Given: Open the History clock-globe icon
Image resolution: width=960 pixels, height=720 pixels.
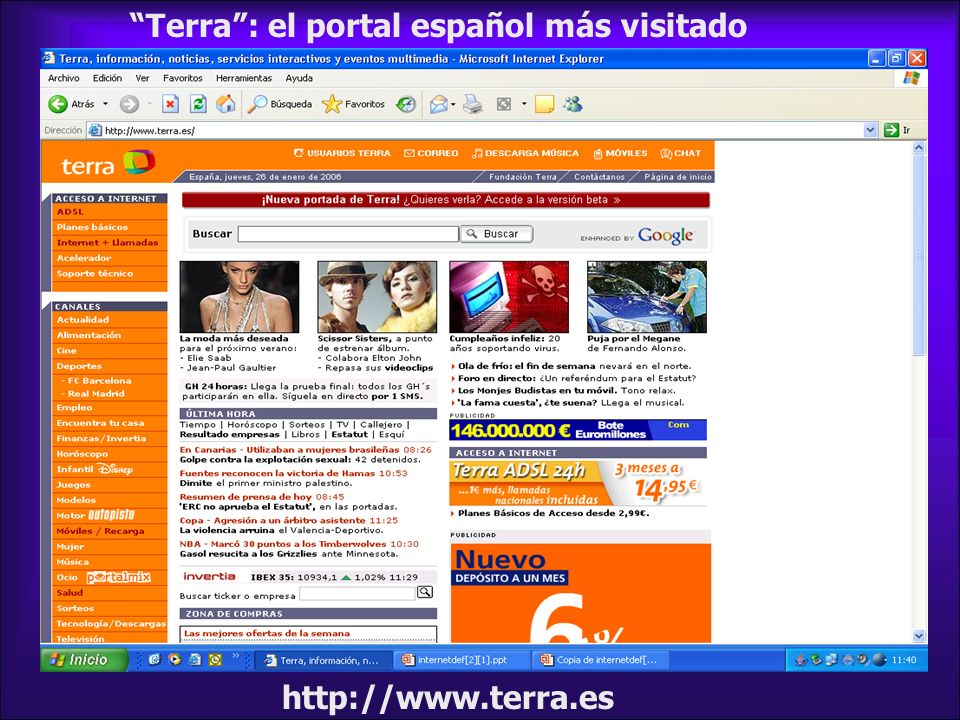Looking at the screenshot, I should pos(406,104).
